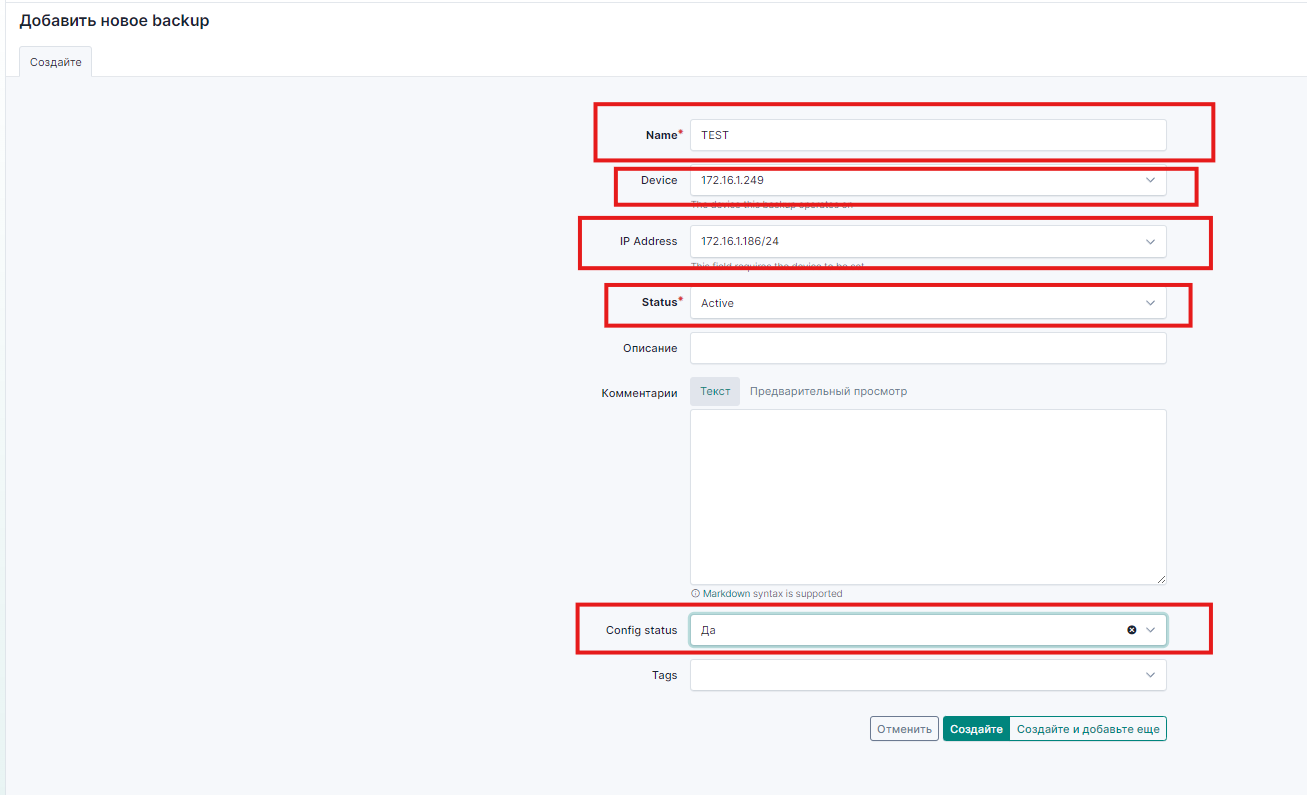Click Создайте и добавьте еще button
This screenshot has height=795, width=1307.
pyautogui.click(x=1088, y=729)
